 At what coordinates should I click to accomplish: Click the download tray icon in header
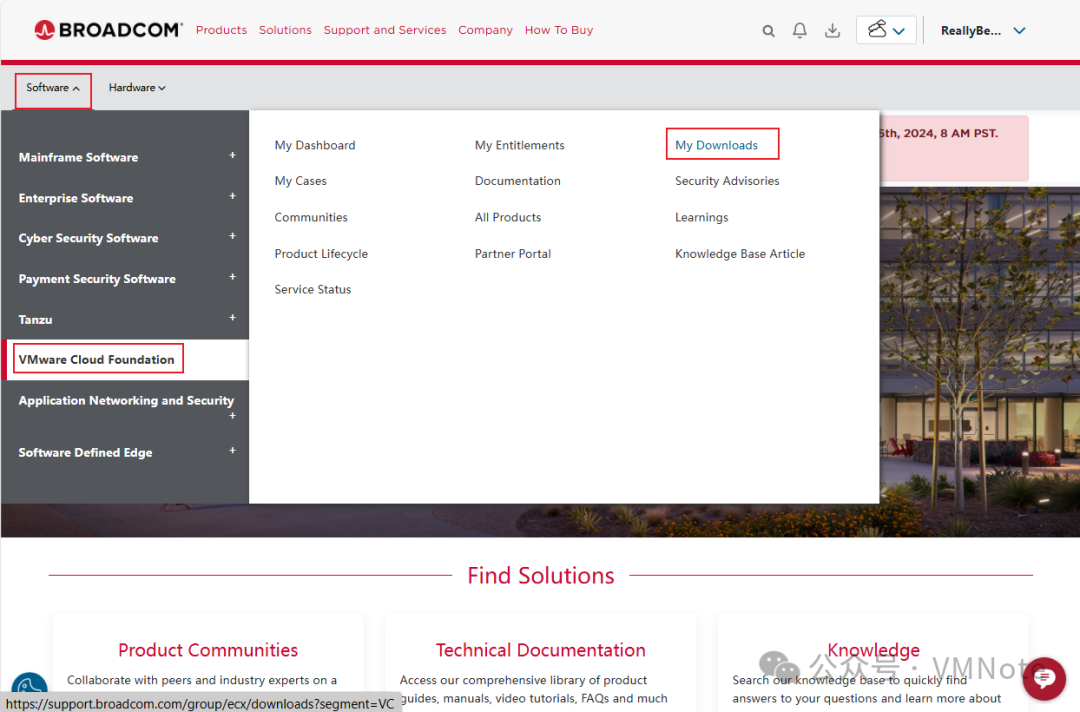pos(832,30)
